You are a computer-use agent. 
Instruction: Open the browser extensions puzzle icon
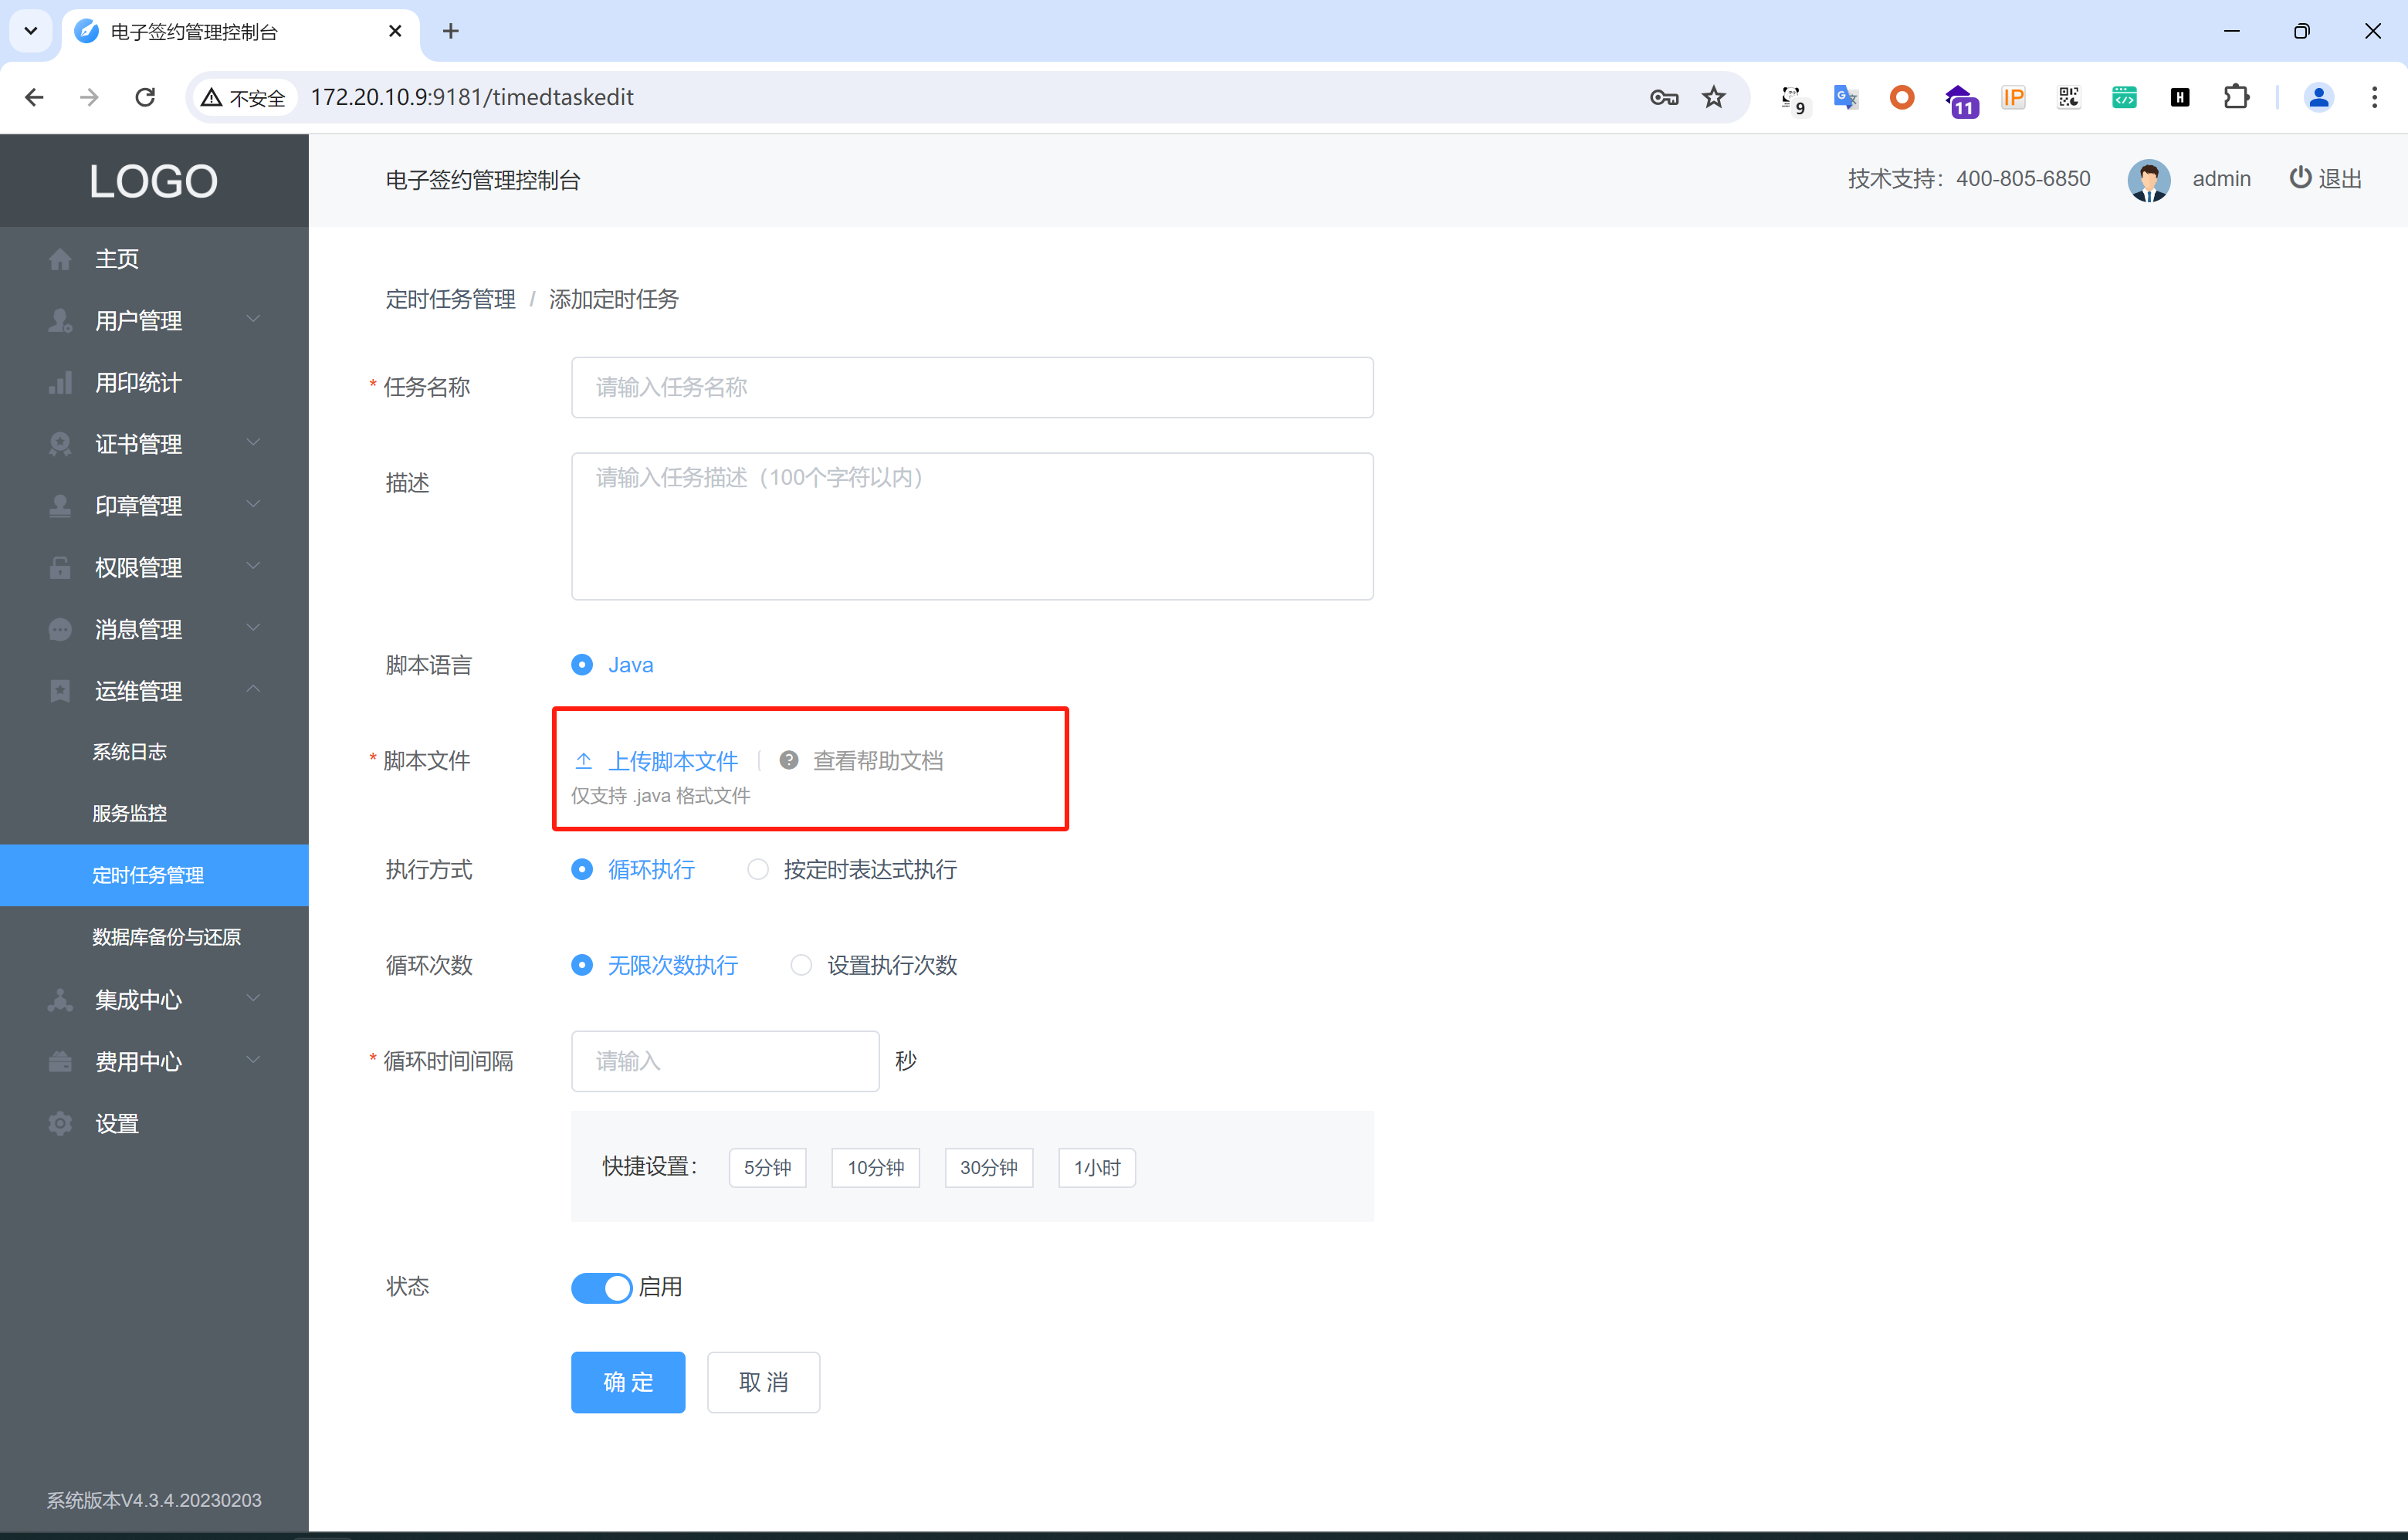(2235, 97)
